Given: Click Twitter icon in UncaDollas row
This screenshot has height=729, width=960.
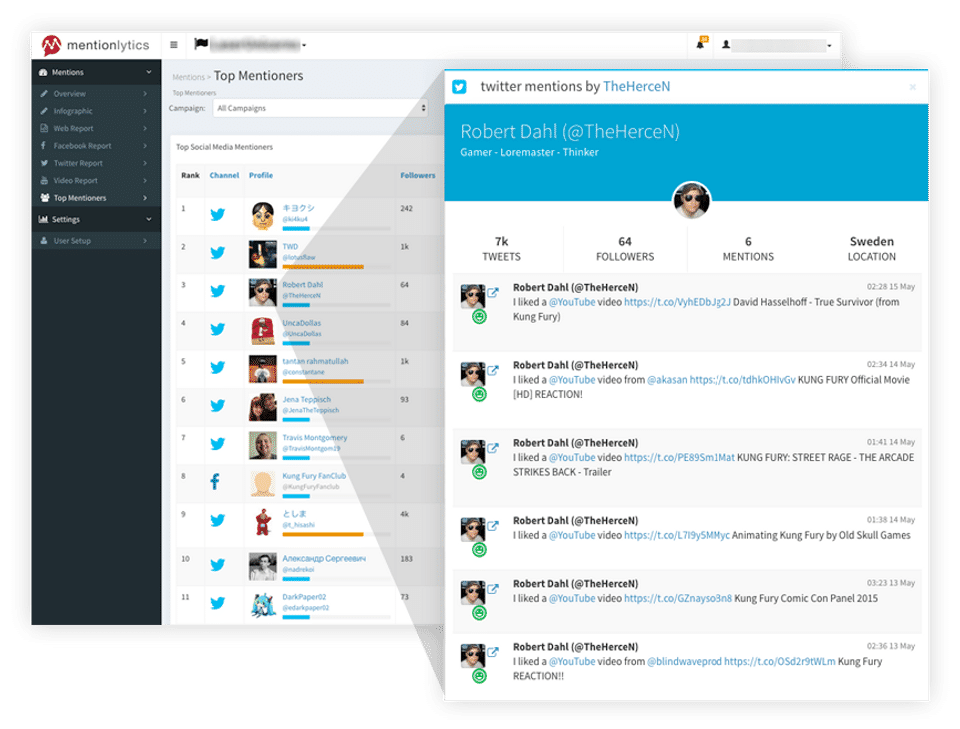Looking at the screenshot, I should [x=217, y=329].
